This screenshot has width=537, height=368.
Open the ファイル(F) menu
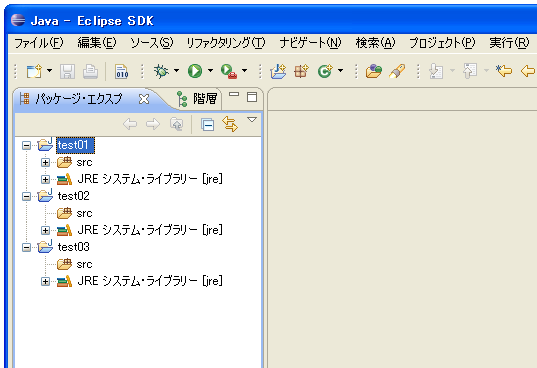click(x=38, y=43)
